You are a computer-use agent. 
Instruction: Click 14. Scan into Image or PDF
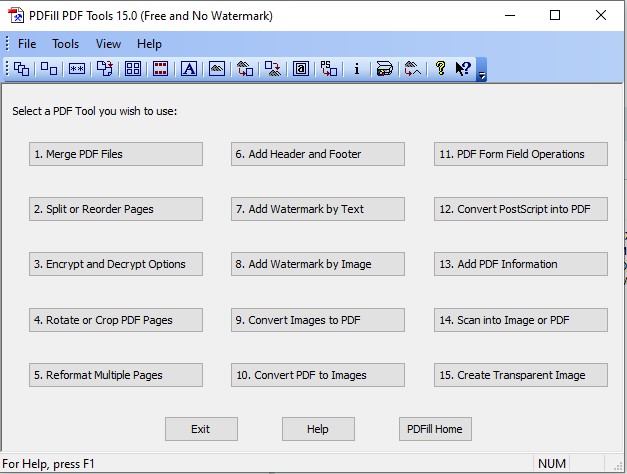521,320
